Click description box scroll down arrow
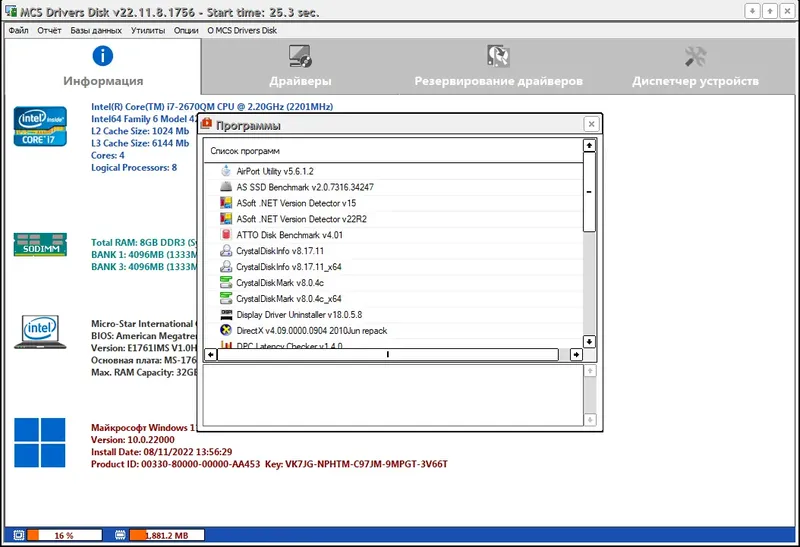This screenshot has height=547, width=800. (590, 419)
